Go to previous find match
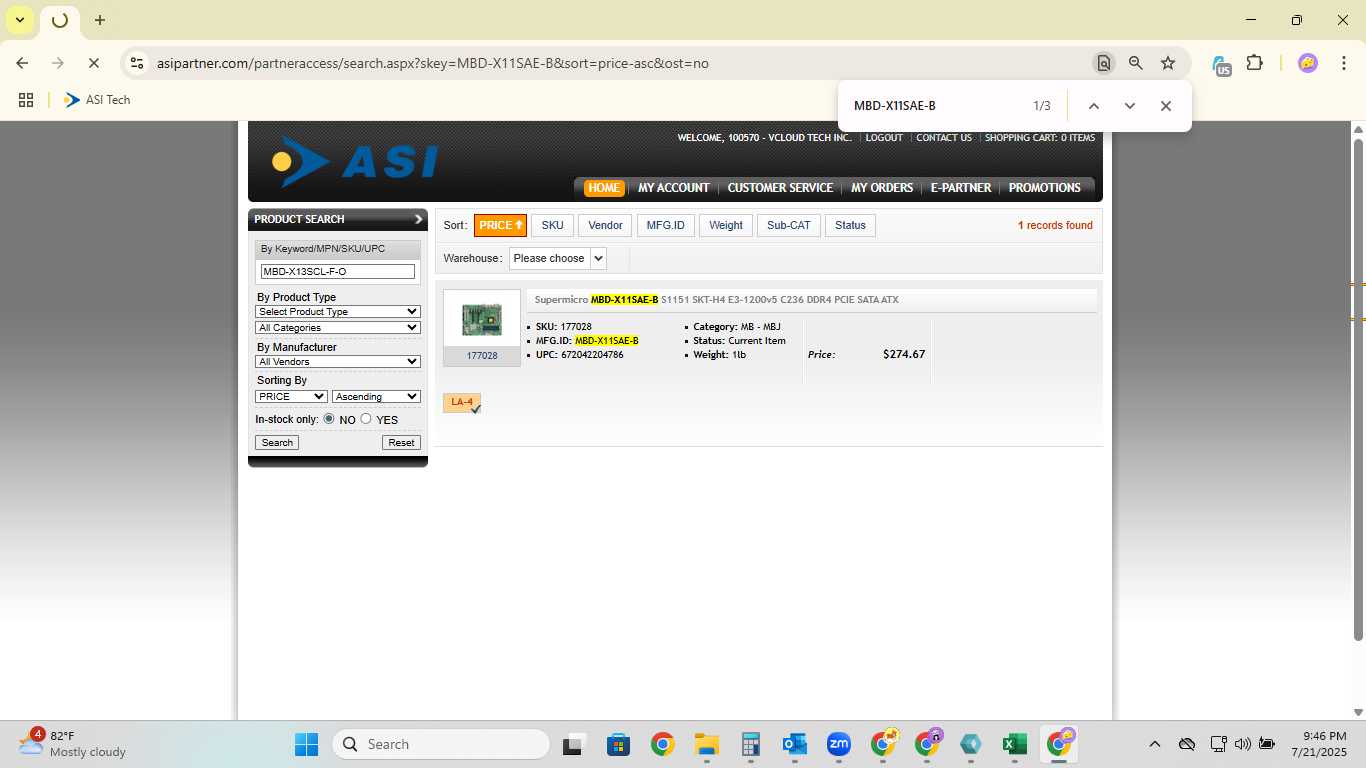This screenshot has width=1366, height=768. point(1093,106)
